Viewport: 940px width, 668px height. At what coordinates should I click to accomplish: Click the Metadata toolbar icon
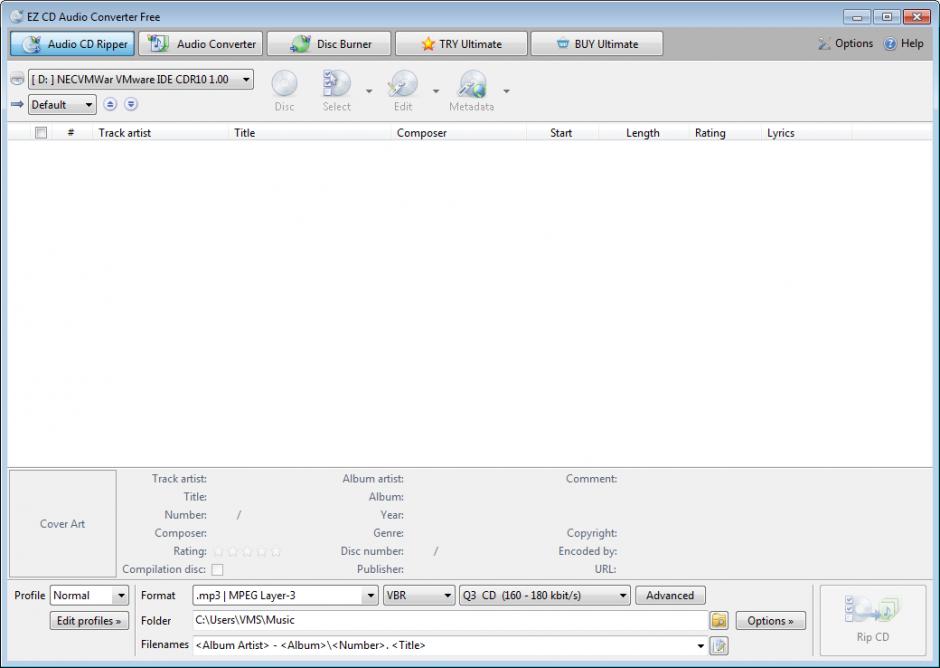(472, 91)
